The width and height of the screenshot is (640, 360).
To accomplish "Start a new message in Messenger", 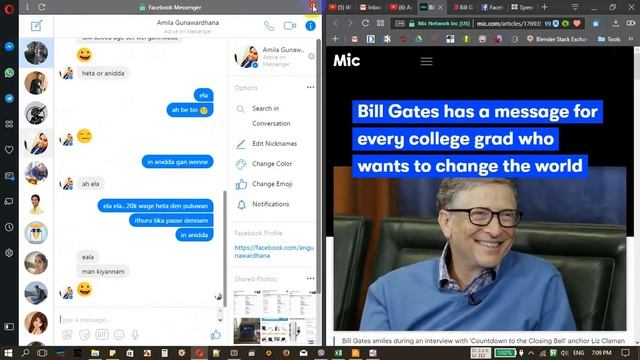I will [36, 26].
